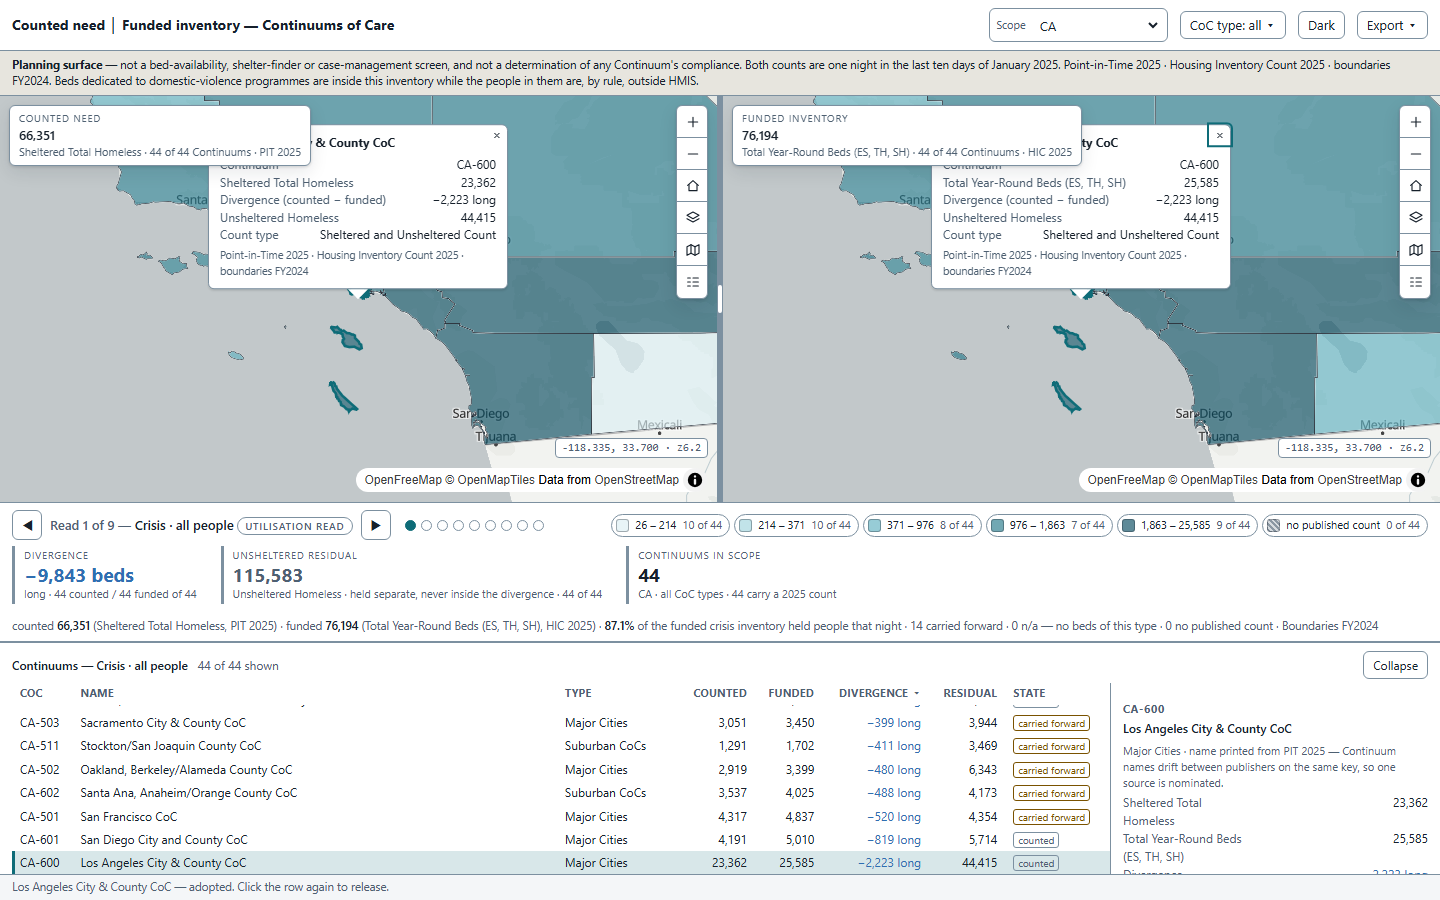Screen dimensions: 1440x900
Task: Release the Los Angeles City & County CoC row
Action: coord(561,863)
